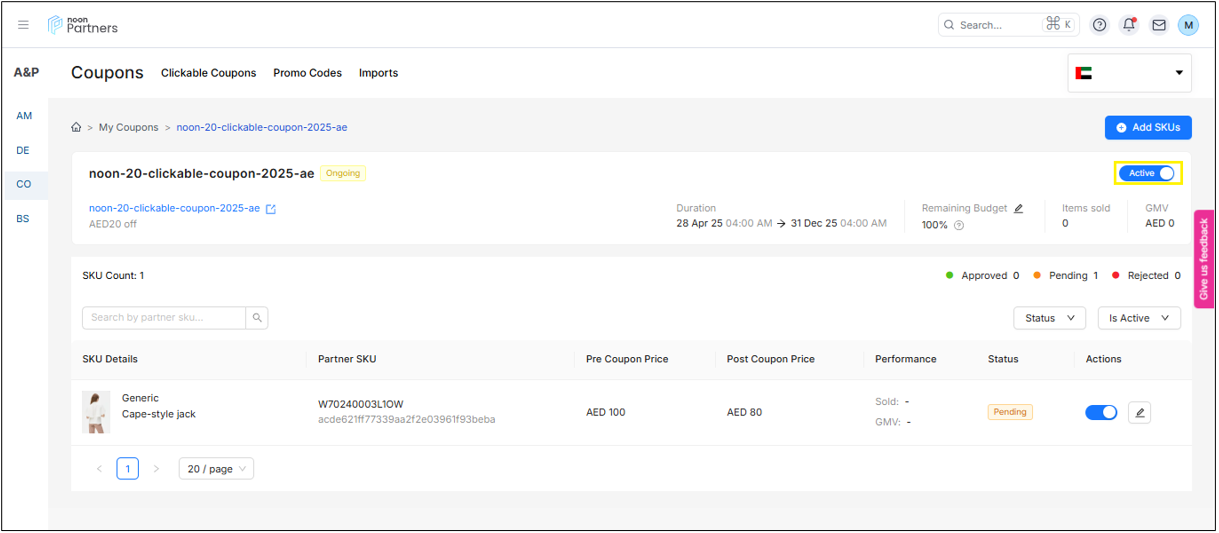The image size is (1219, 533).
Task: Open the mail messages icon
Action: click(1159, 25)
